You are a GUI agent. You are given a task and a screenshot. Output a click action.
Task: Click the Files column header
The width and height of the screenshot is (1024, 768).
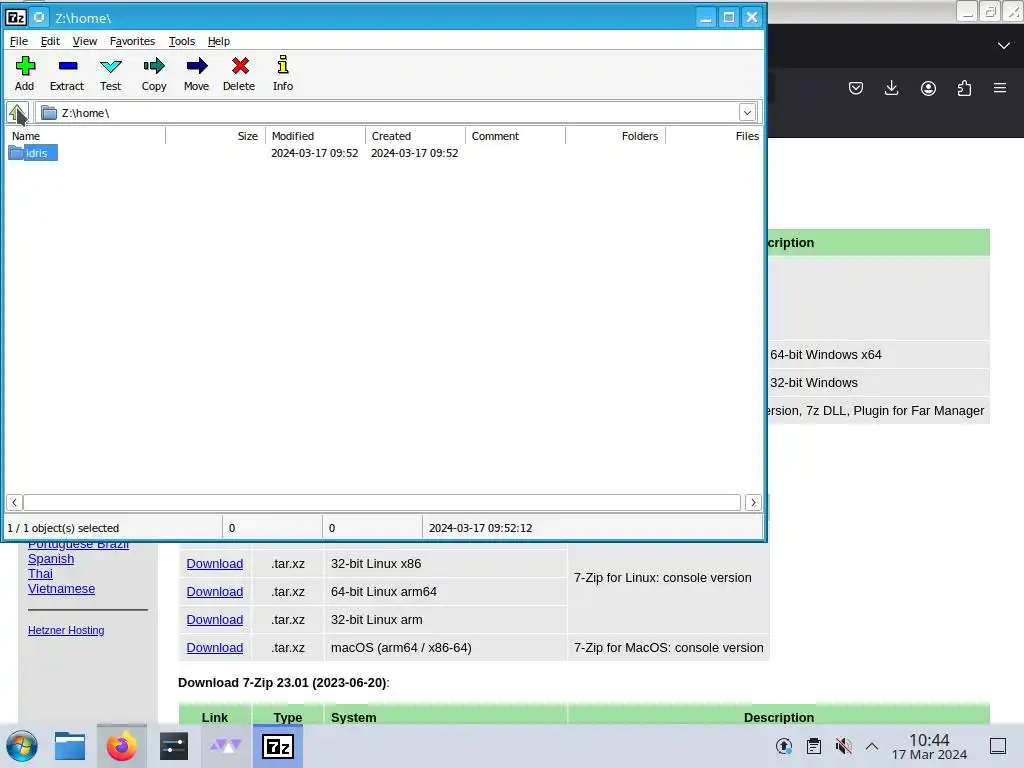click(x=714, y=136)
